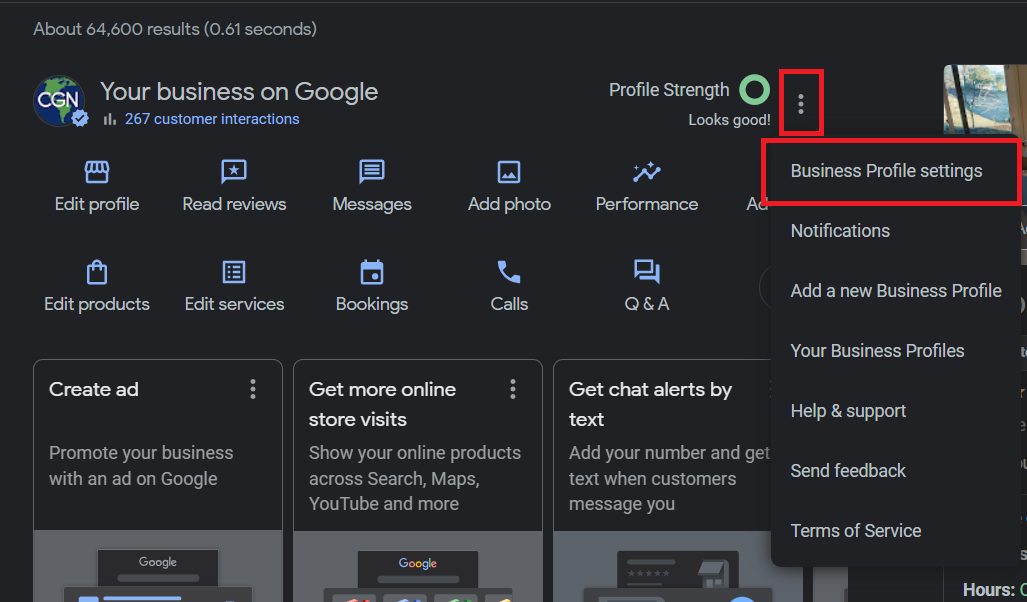Click the Edit profile storefront icon
Image resolution: width=1027 pixels, height=602 pixels.
click(97, 172)
